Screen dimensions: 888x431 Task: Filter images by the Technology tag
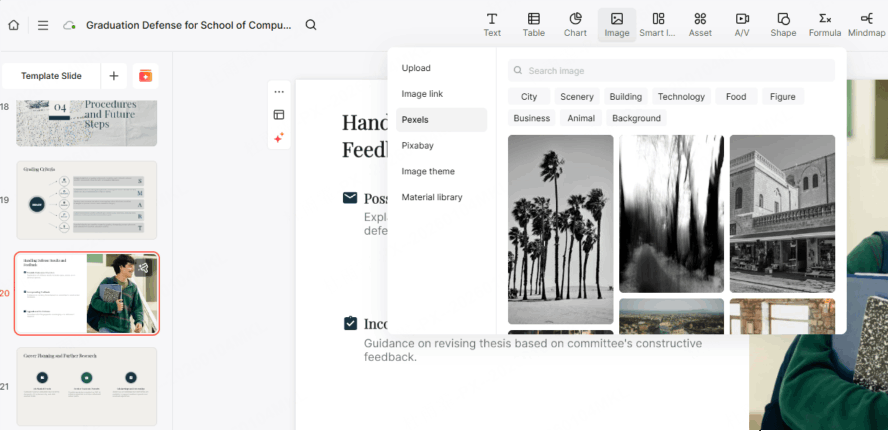coord(681,97)
